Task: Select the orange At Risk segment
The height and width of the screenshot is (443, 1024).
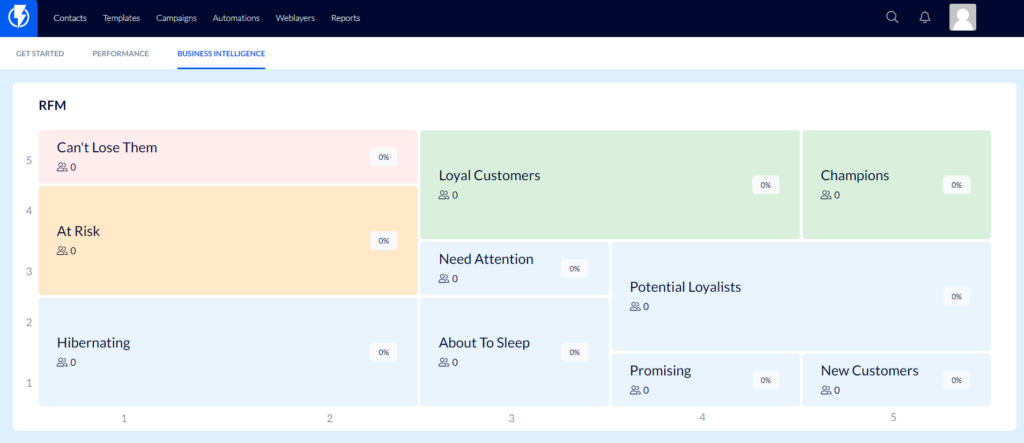Action: (x=228, y=240)
